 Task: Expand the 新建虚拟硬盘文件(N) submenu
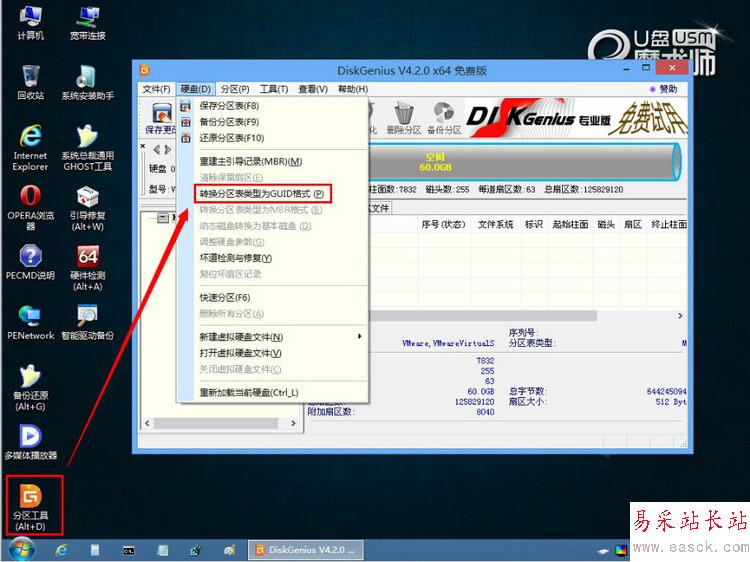click(x=280, y=337)
